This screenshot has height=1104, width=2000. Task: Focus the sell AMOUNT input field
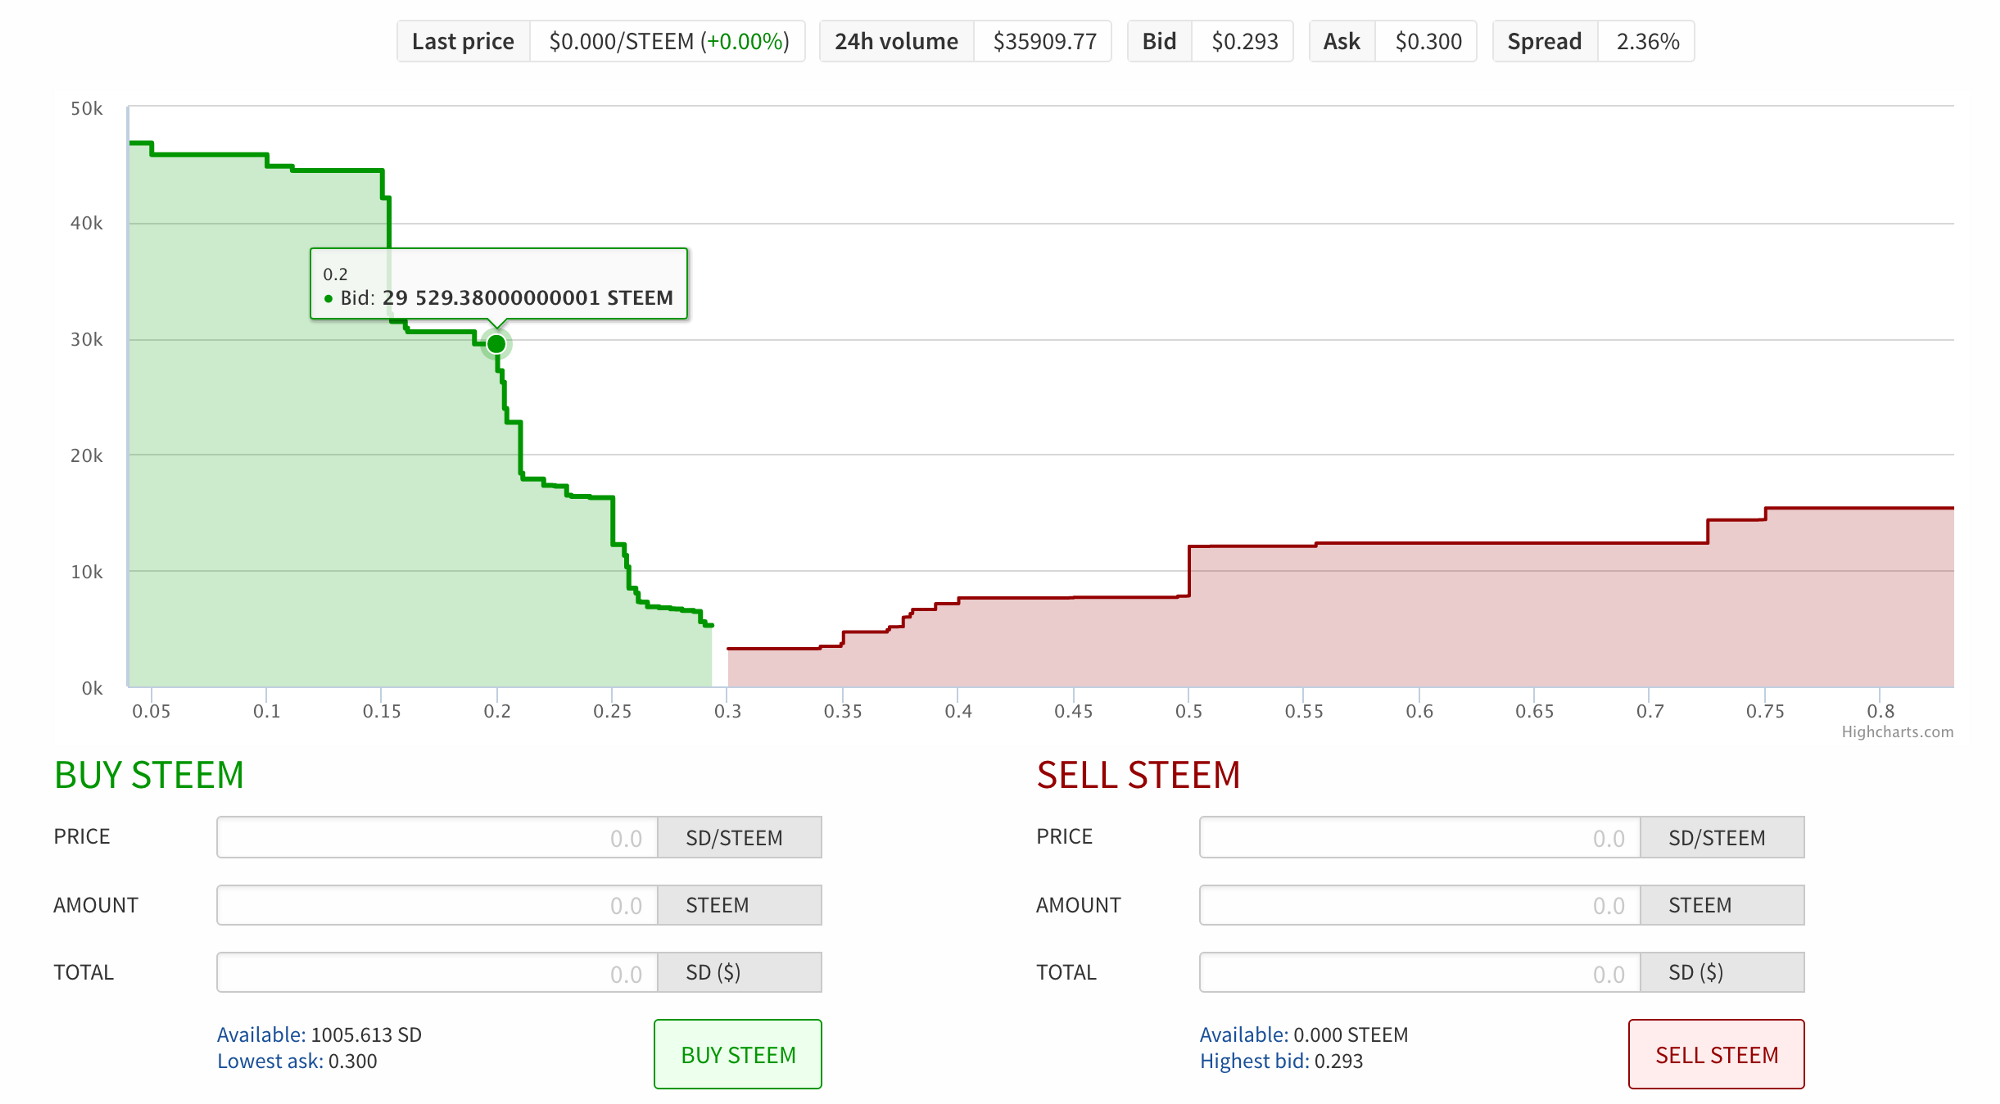[1420, 905]
